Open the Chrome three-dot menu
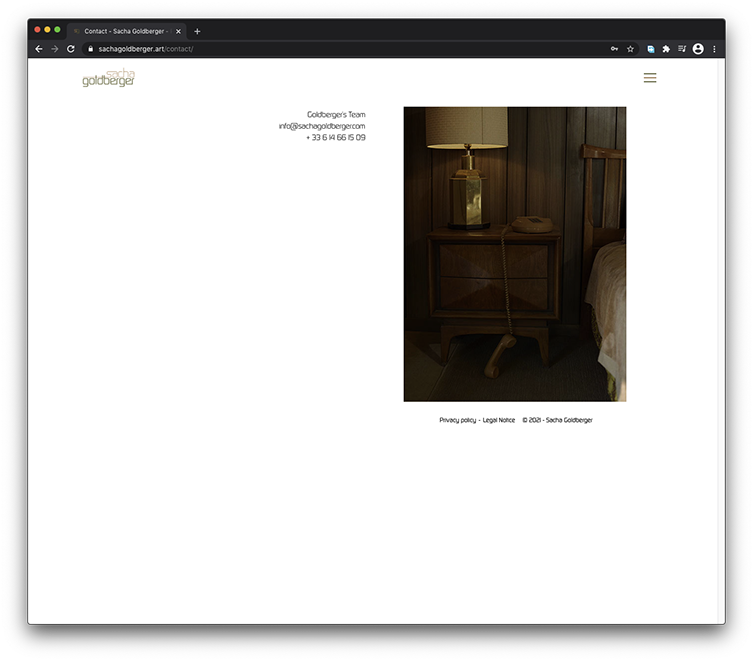Image resolution: width=753 pixels, height=661 pixels. tap(714, 48)
